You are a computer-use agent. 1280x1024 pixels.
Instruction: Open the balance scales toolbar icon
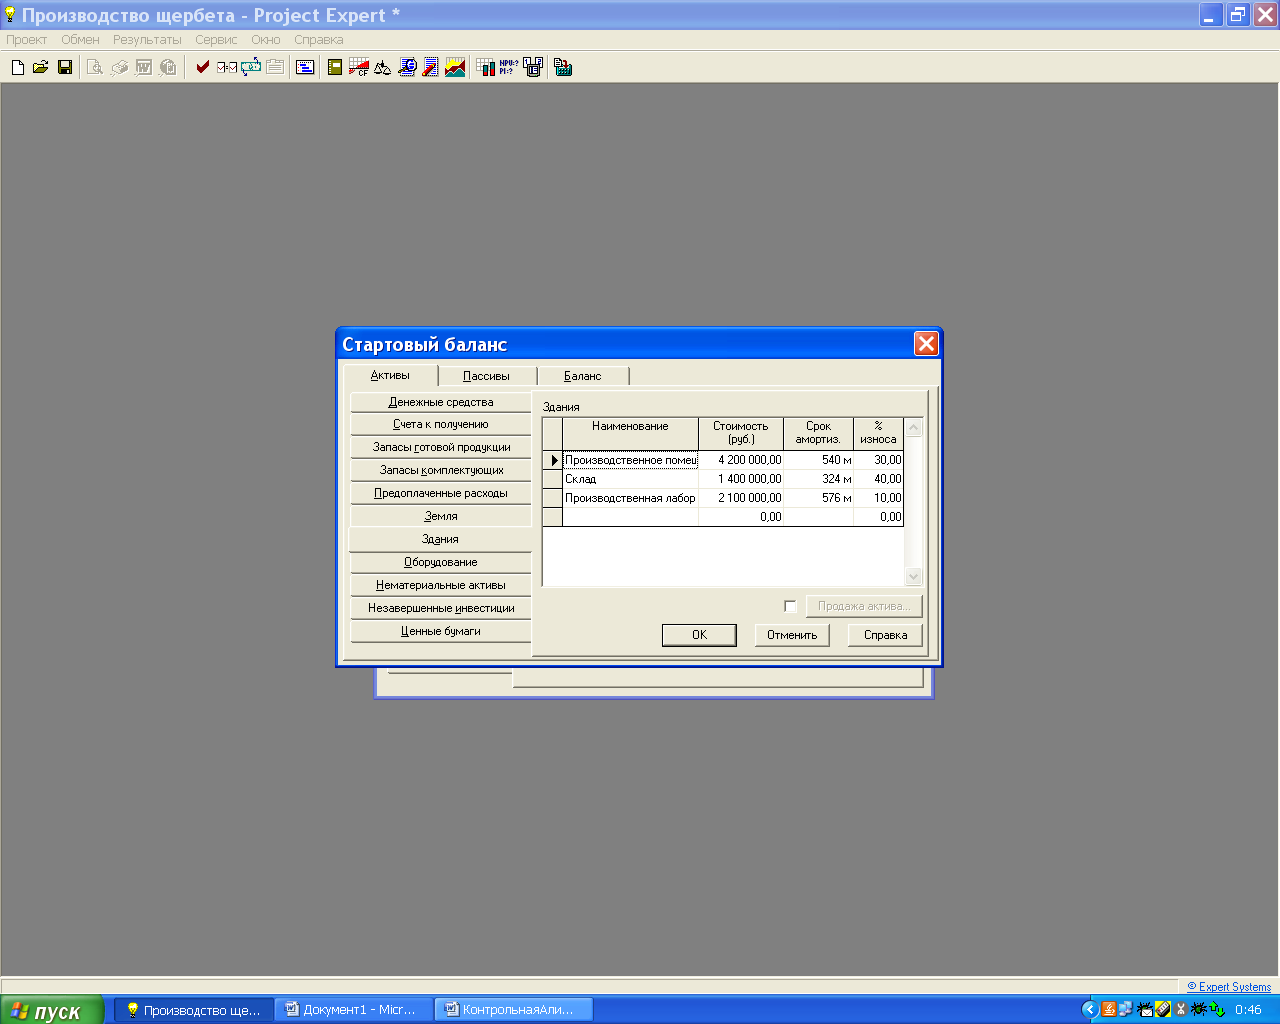point(383,67)
